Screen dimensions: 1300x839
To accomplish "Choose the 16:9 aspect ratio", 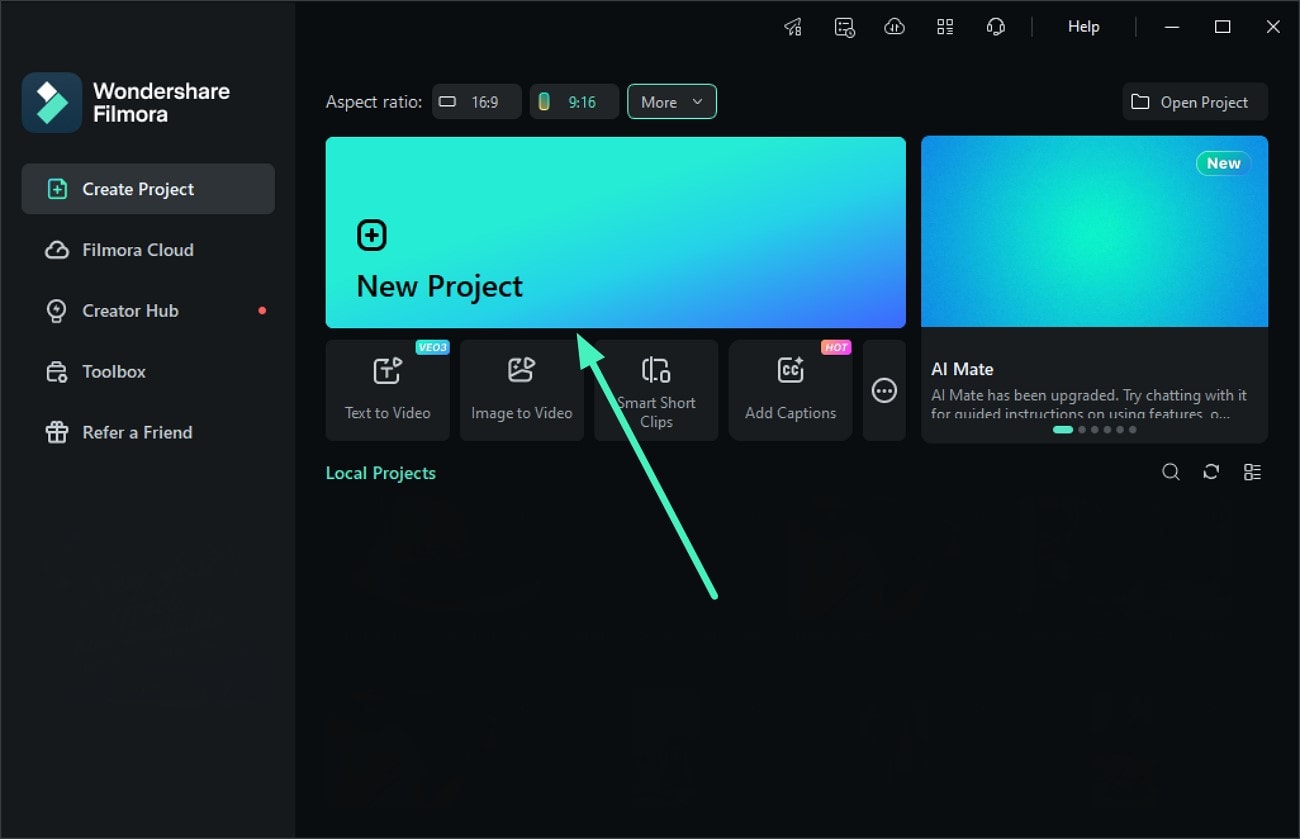I will tap(477, 102).
